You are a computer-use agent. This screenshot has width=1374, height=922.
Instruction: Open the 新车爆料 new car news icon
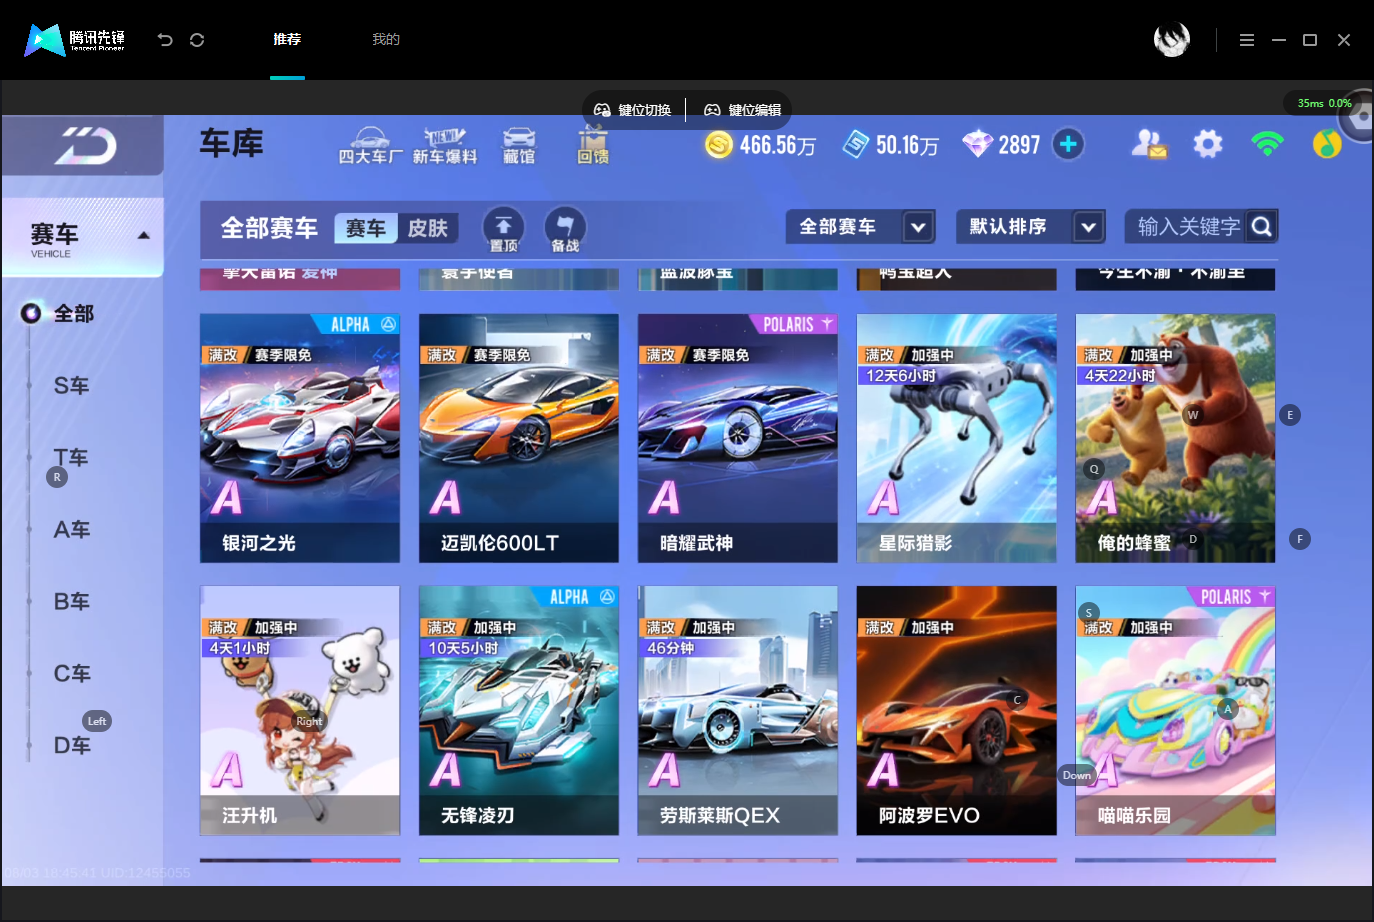[445, 145]
